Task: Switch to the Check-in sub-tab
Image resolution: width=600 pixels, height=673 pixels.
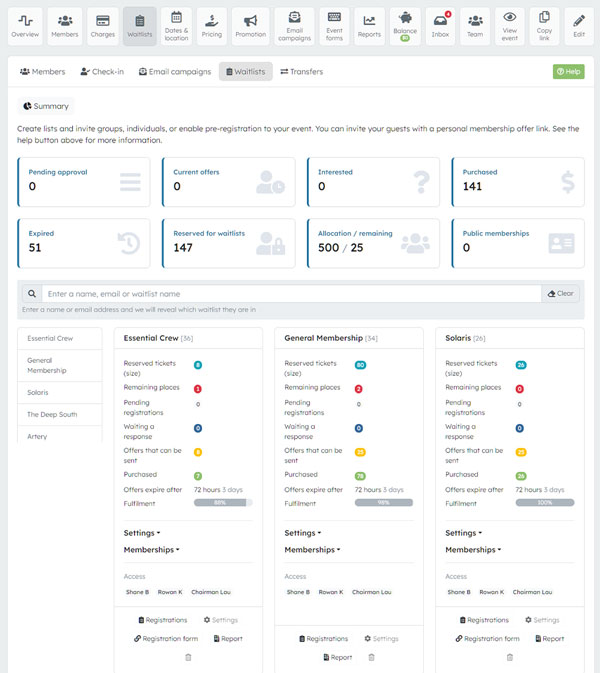Action: 102,72
